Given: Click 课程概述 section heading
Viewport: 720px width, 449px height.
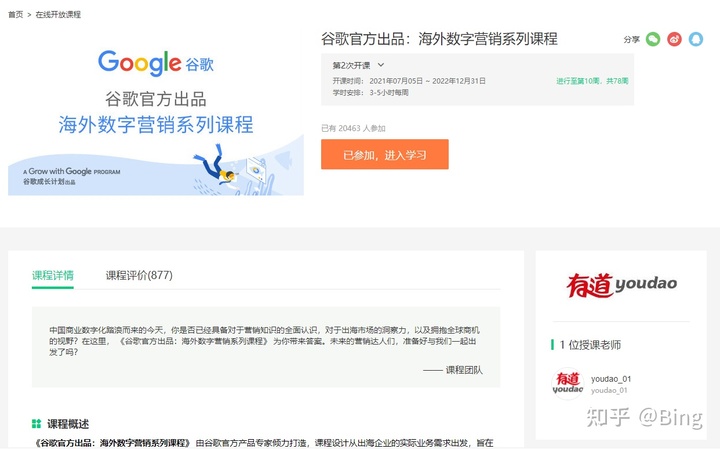Looking at the screenshot, I should 68,424.
